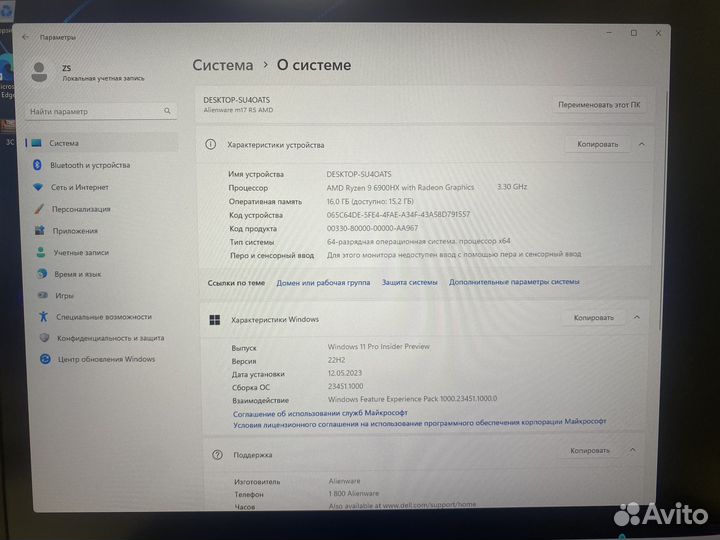The width and height of the screenshot is (720, 540).
Task: Copy device specs with Копировать button
Action: coord(597,144)
